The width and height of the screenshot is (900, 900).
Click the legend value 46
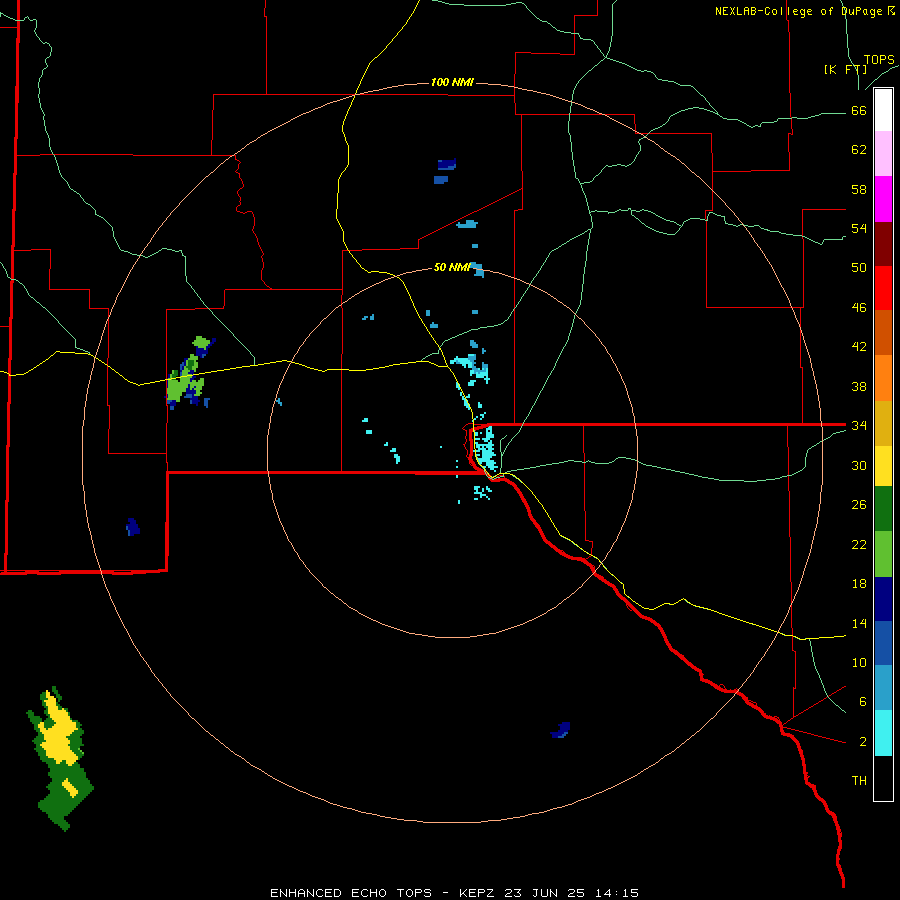[859, 308]
